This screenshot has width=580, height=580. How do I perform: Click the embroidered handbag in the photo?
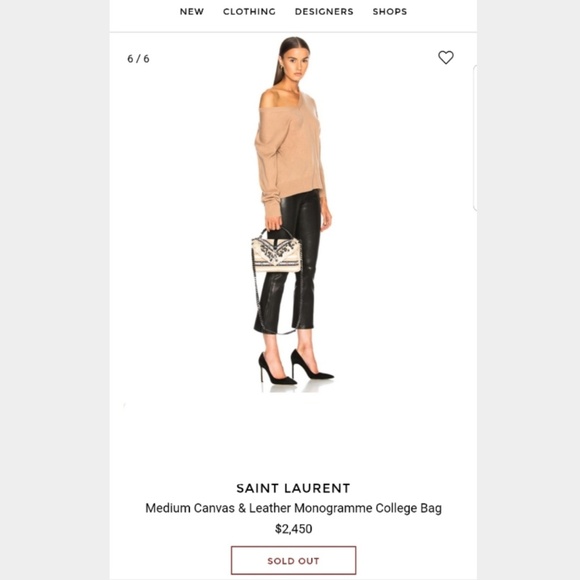coord(276,254)
